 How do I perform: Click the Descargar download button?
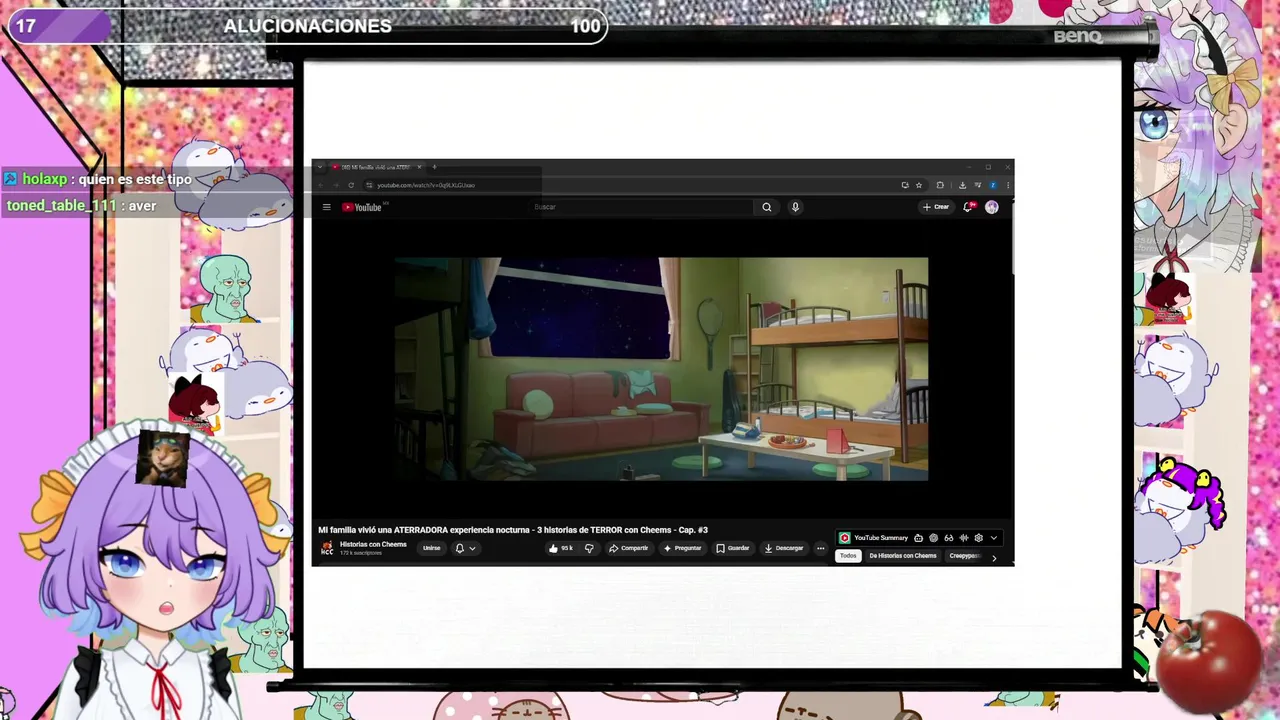pyautogui.click(x=784, y=548)
